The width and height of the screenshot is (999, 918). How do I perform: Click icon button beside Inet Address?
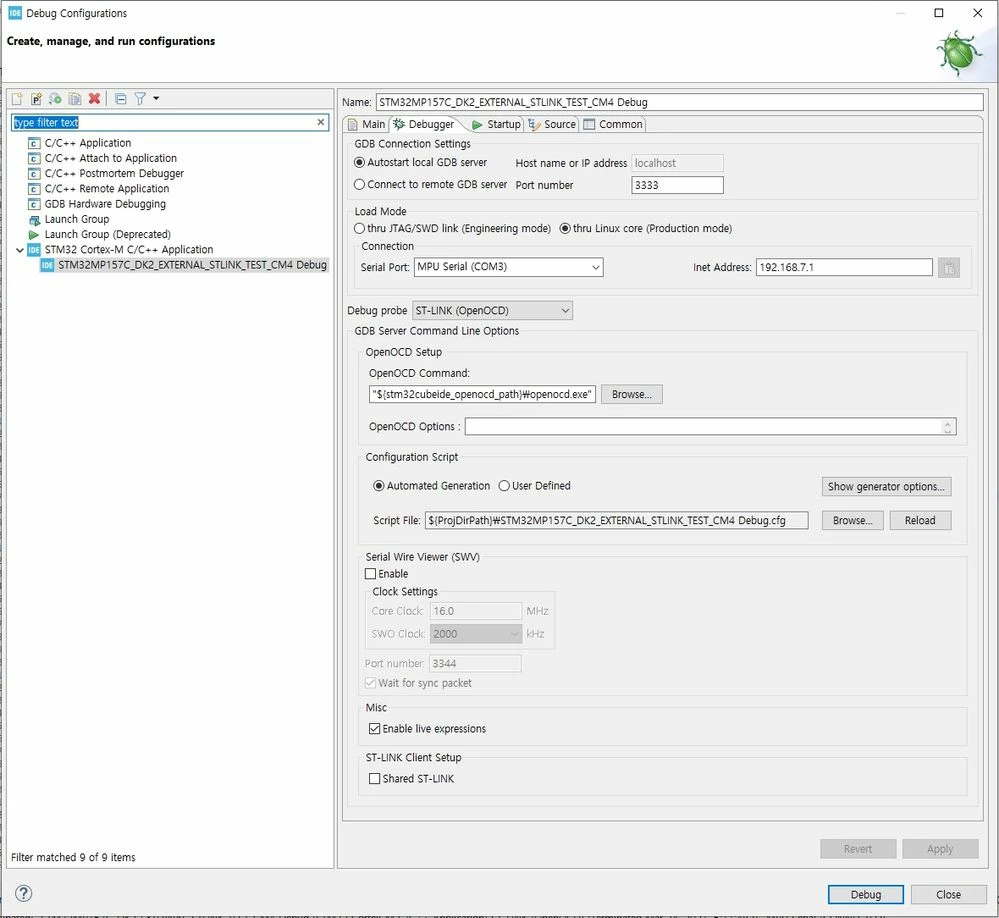tap(949, 268)
